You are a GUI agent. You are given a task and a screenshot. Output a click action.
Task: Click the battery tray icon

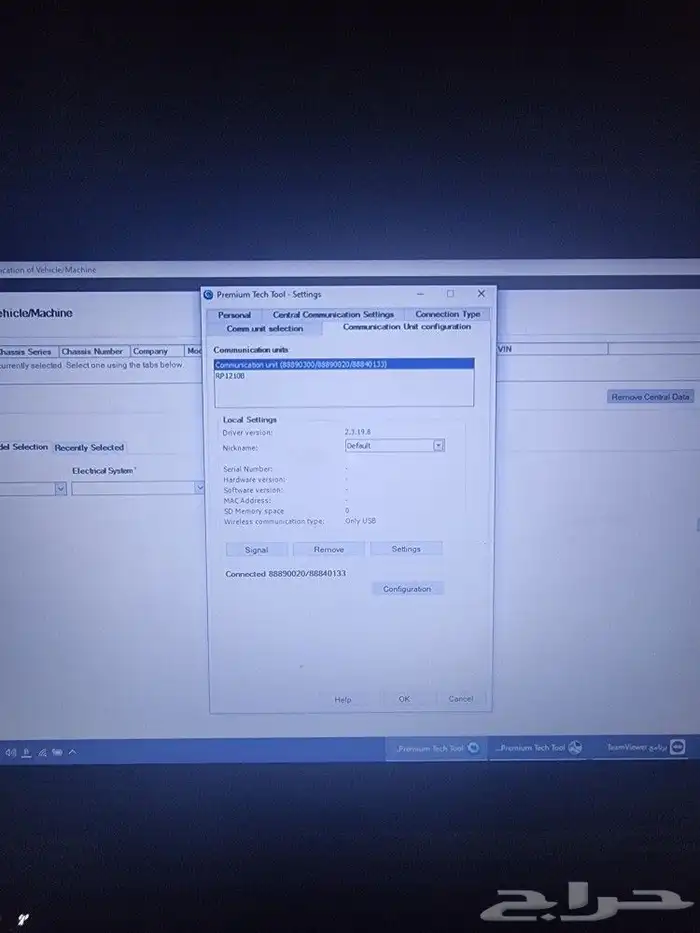[57, 752]
